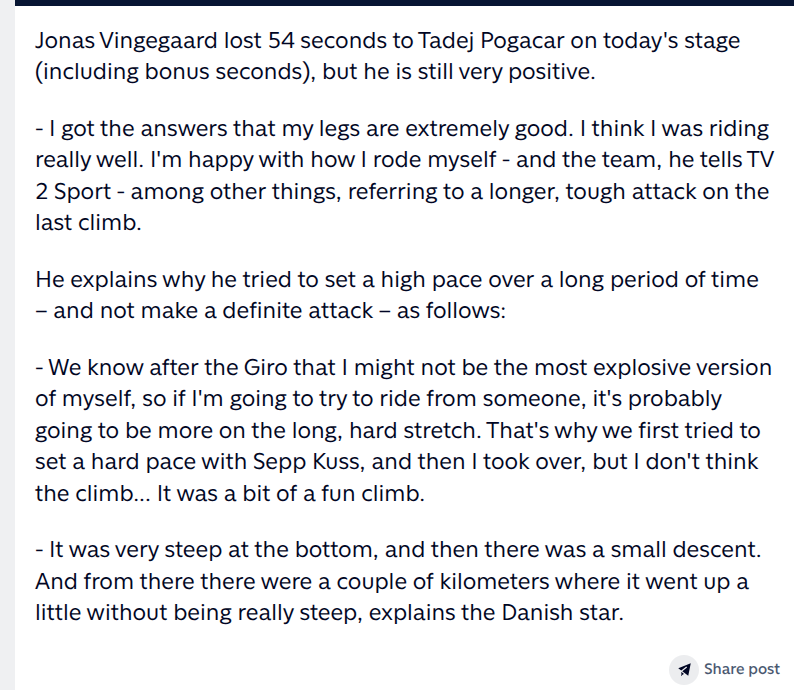Click paragraph beginning He explains why
This screenshot has width=794, height=690.
pos(396,295)
